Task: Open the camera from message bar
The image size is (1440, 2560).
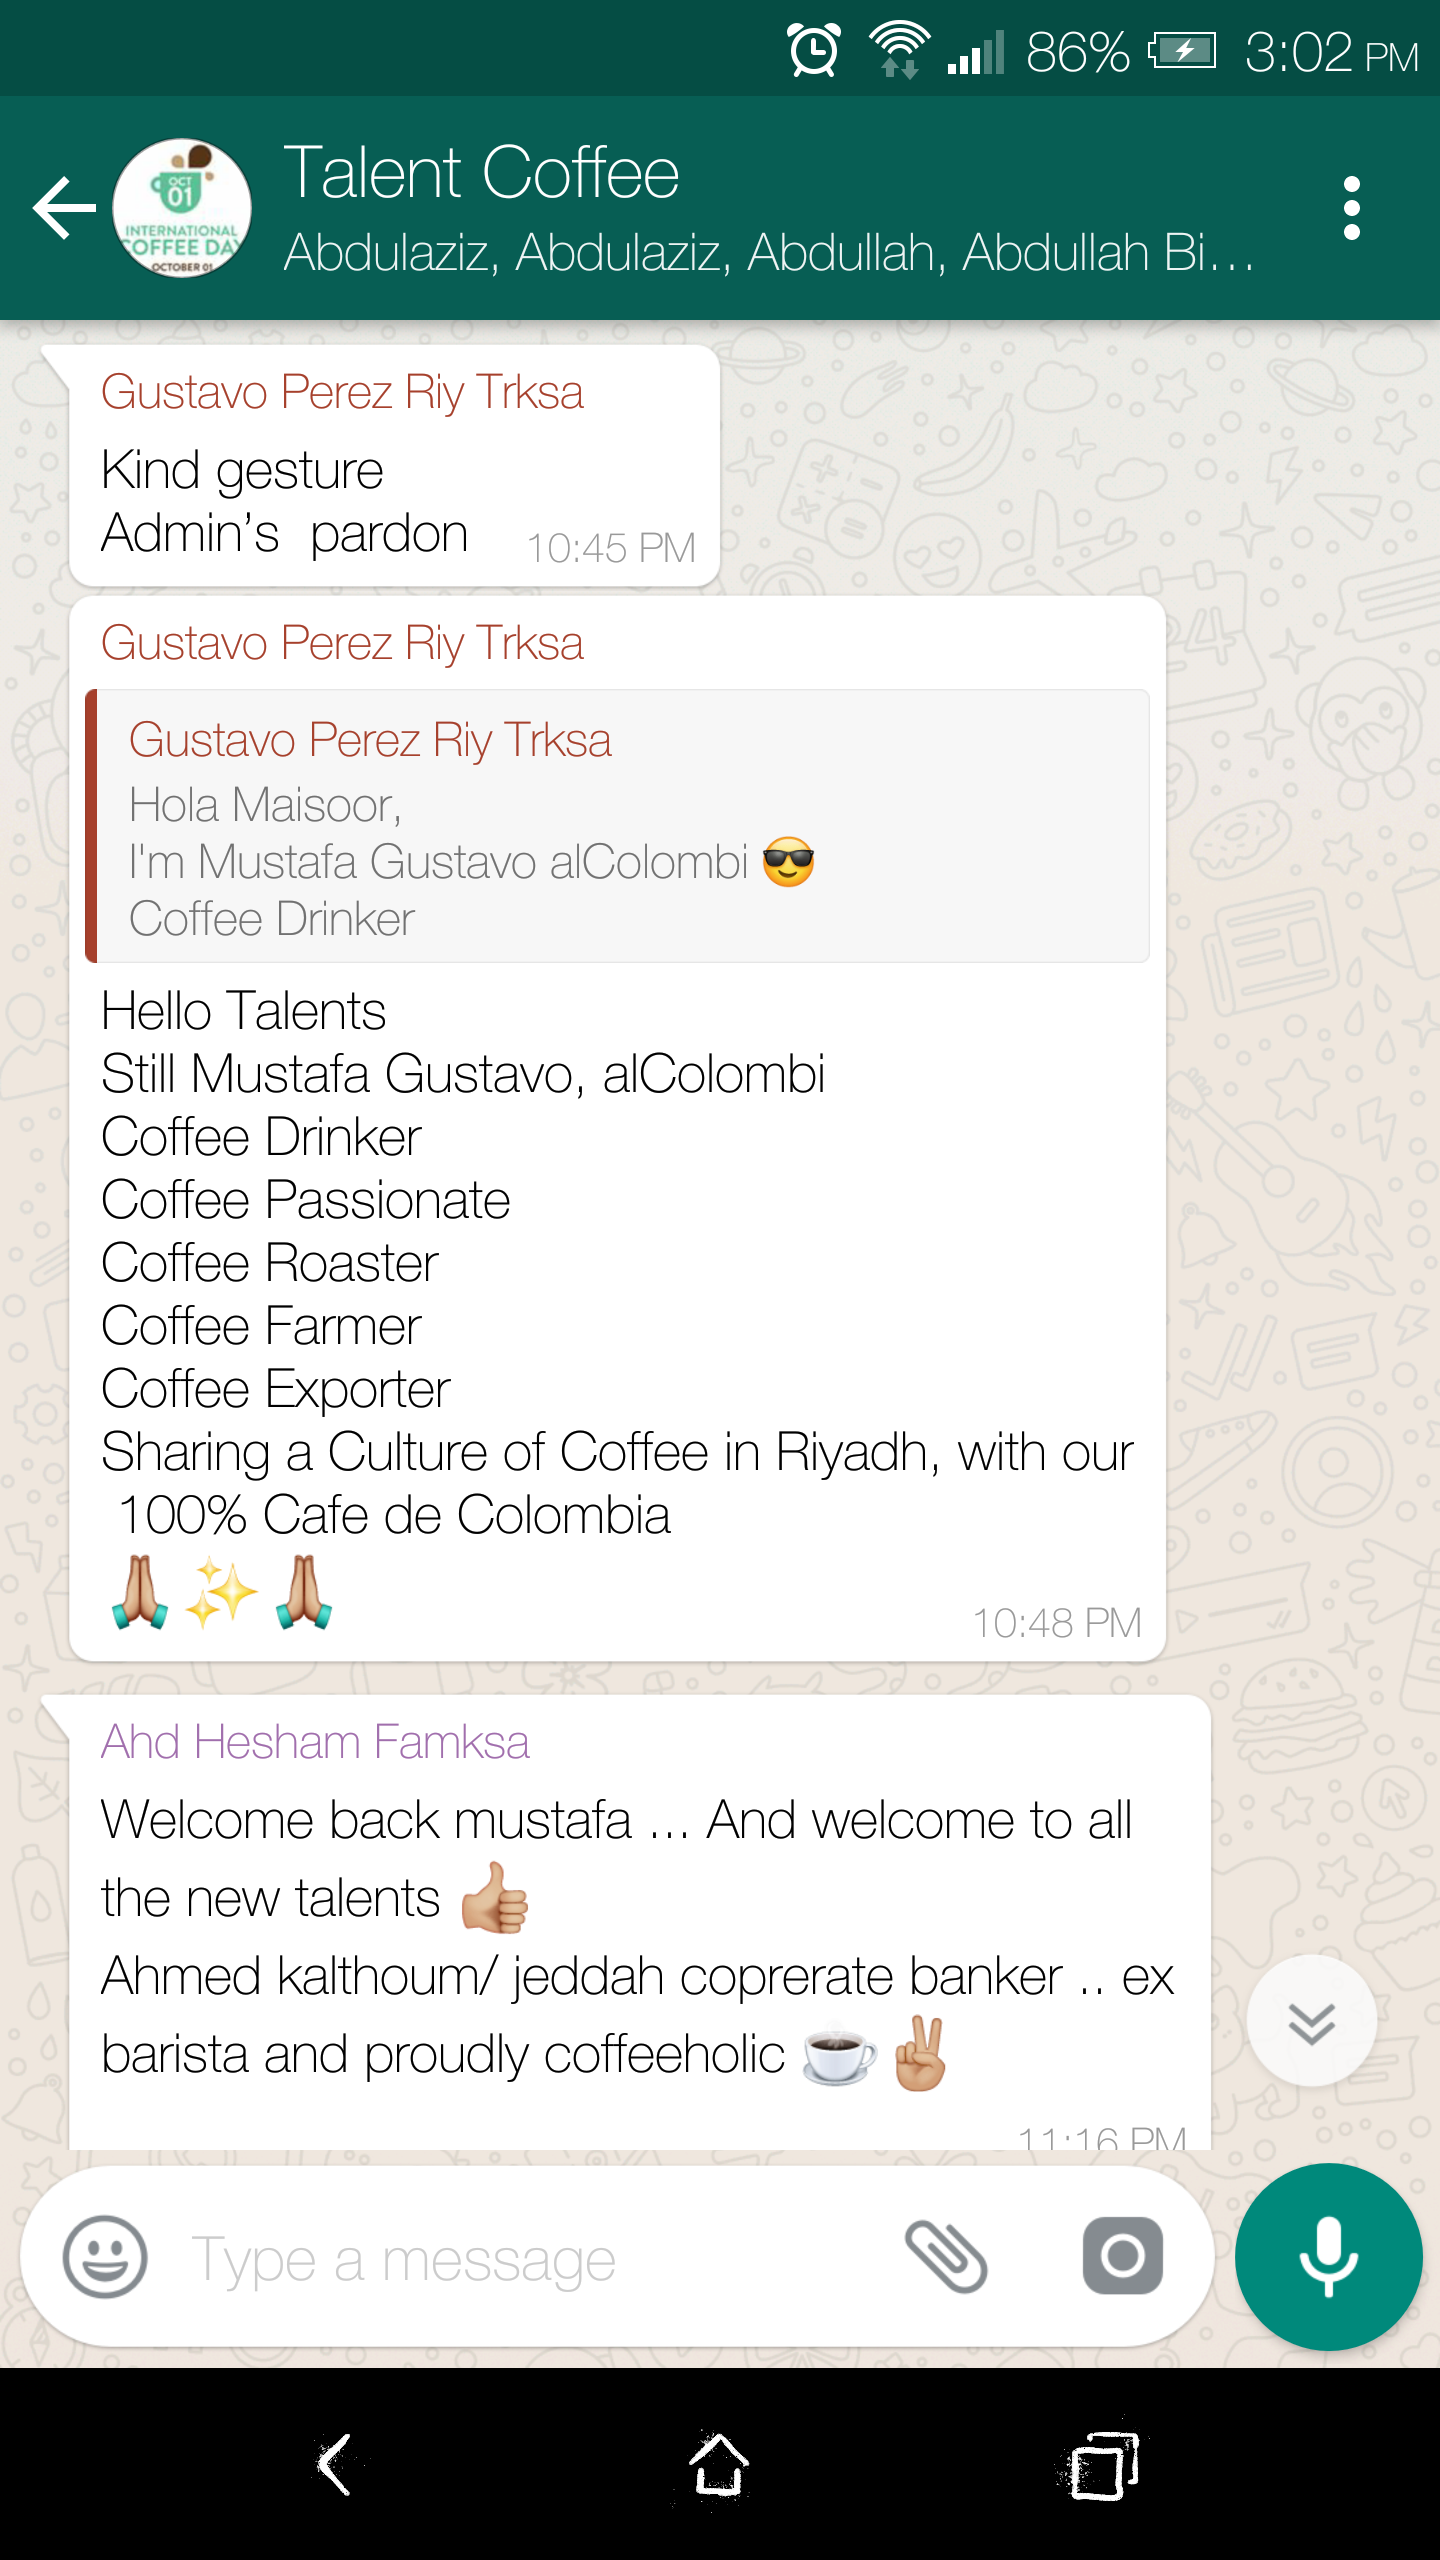Action: 1122,2257
